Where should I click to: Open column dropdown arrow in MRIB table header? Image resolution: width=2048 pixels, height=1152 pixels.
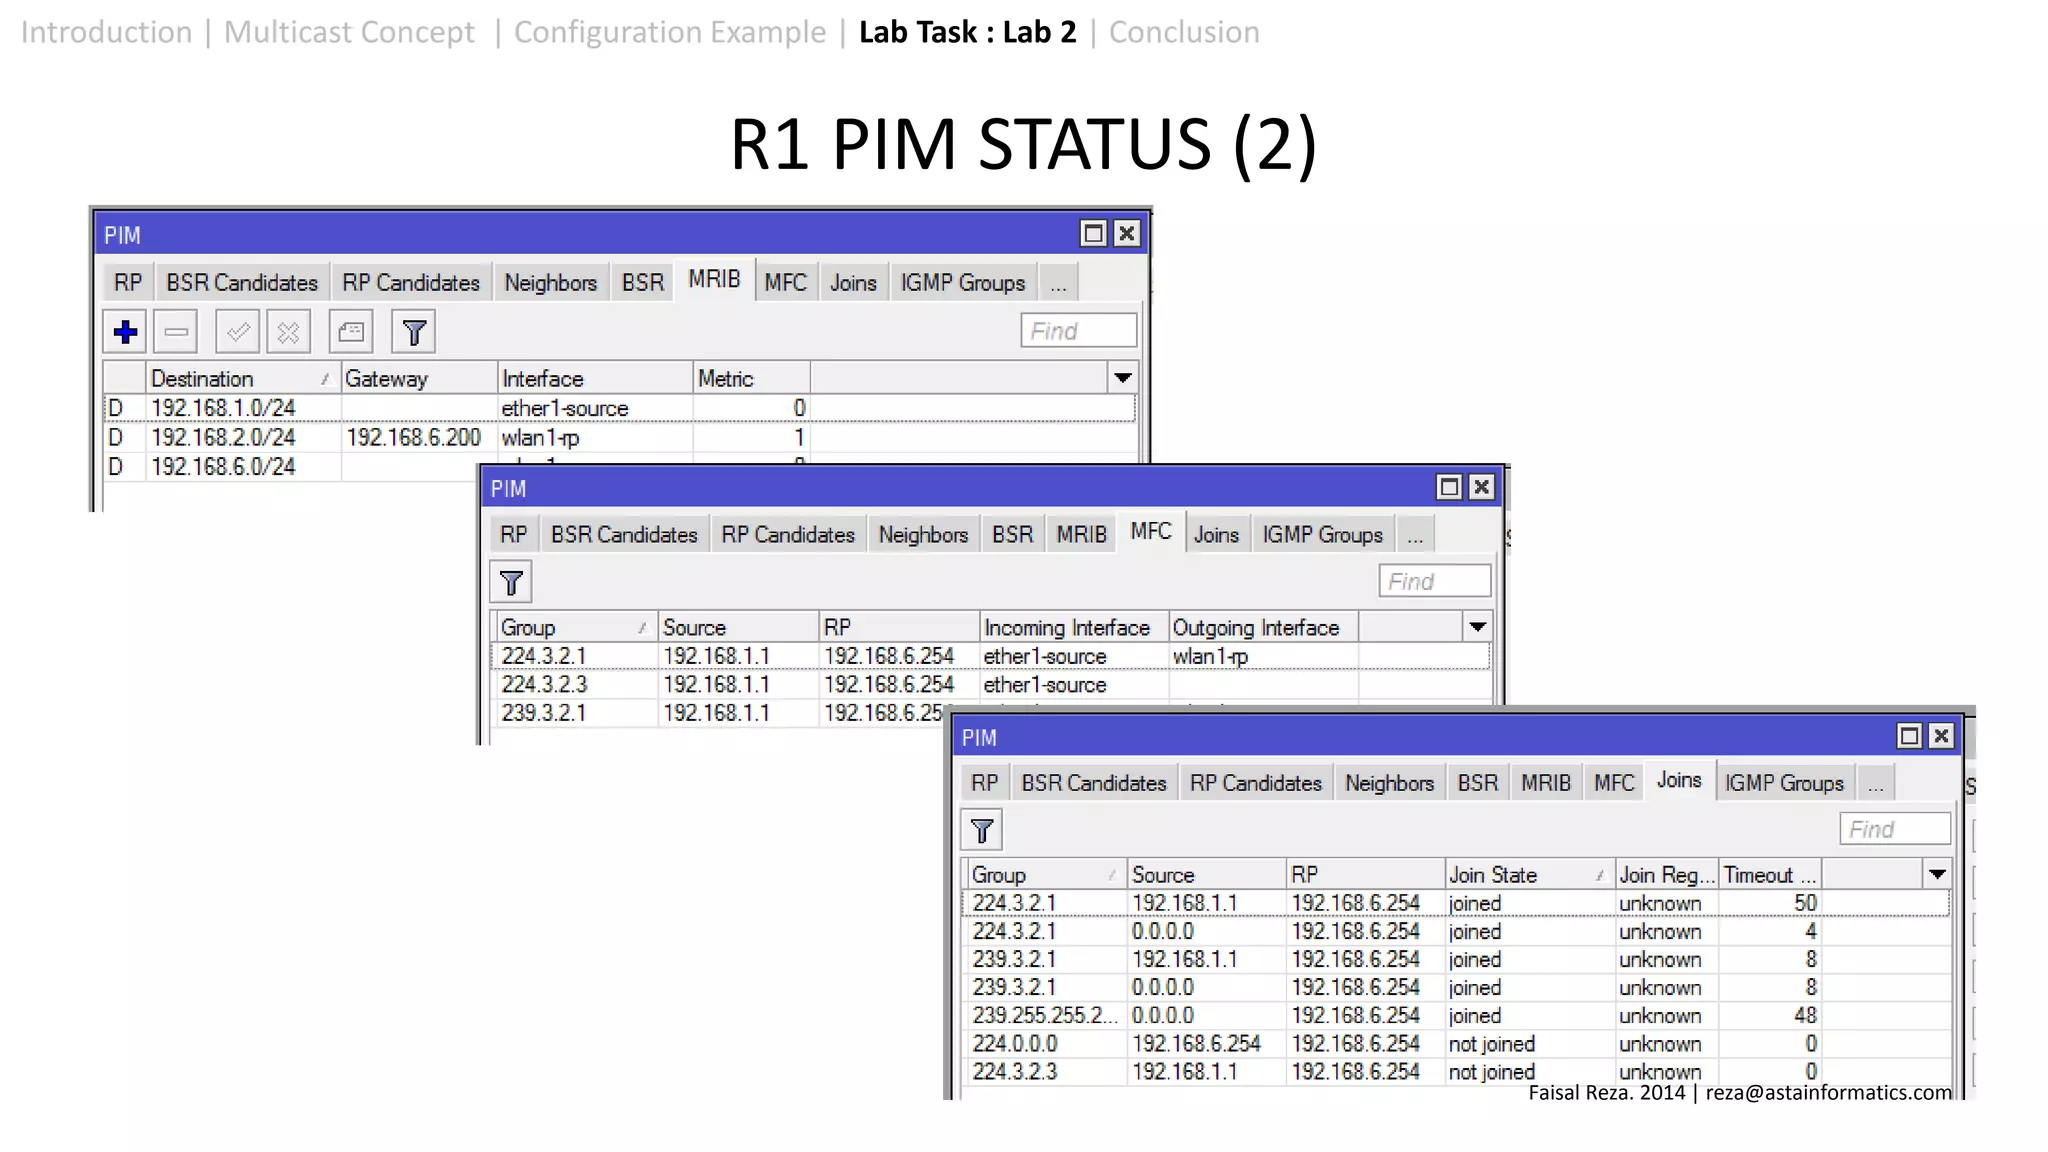(x=1123, y=378)
